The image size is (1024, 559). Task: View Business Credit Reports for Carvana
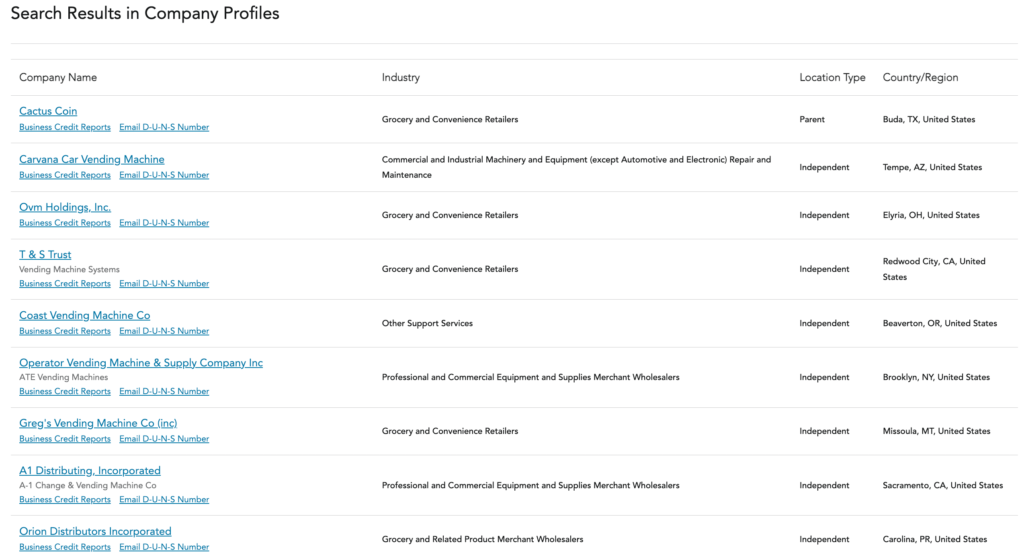(x=65, y=175)
